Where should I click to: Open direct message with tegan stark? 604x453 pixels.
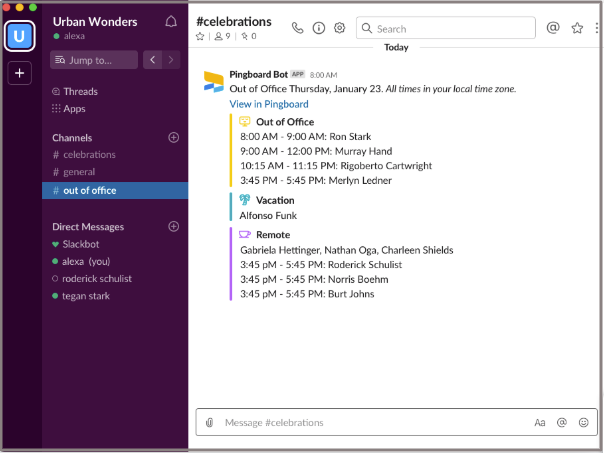coord(86,296)
